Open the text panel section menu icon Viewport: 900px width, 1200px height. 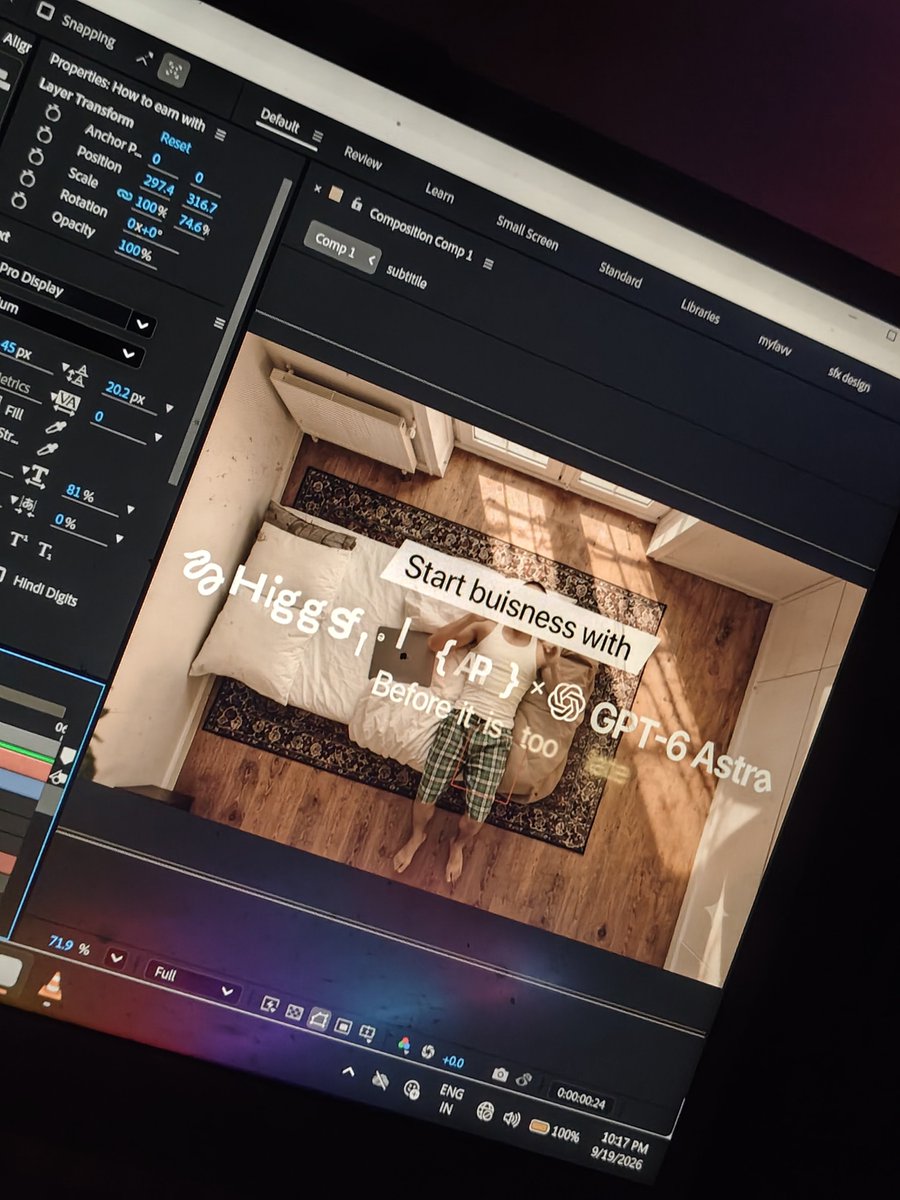[220, 324]
